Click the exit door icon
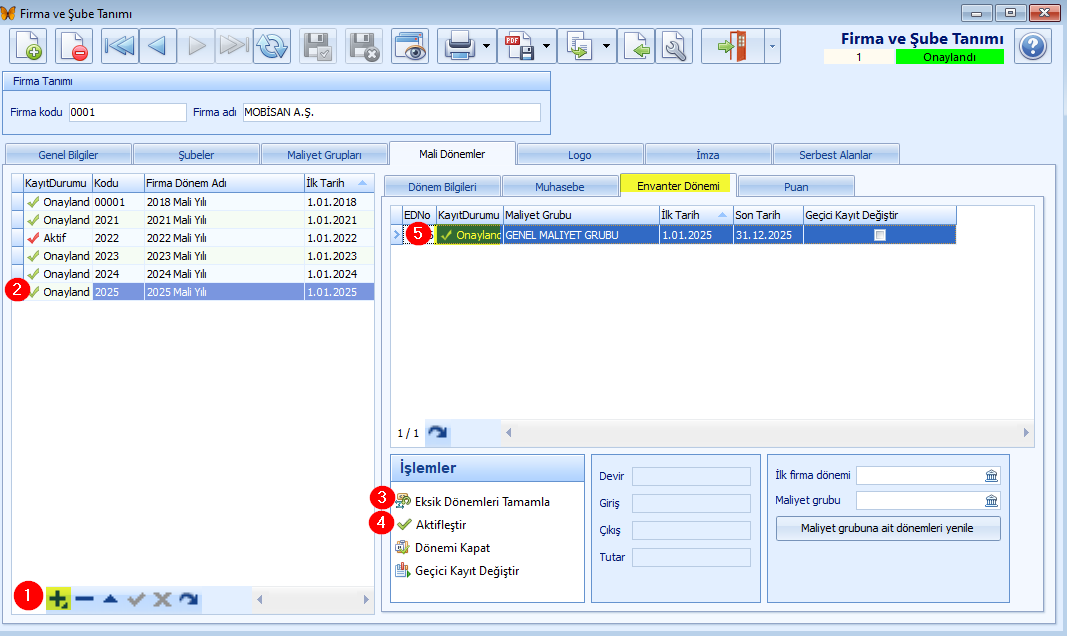 [732, 46]
